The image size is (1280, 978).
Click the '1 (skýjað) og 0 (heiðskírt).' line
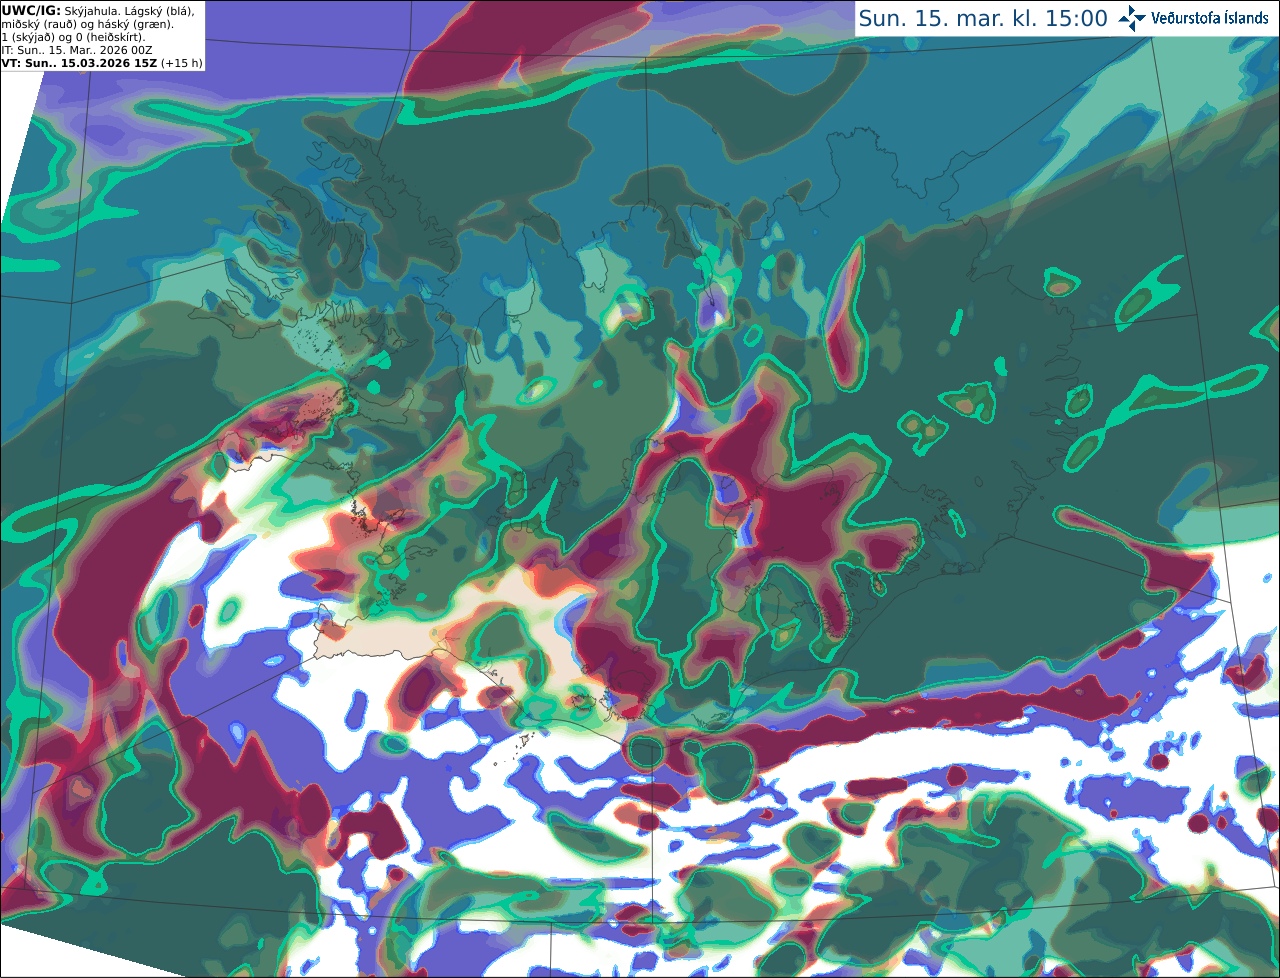pos(74,37)
